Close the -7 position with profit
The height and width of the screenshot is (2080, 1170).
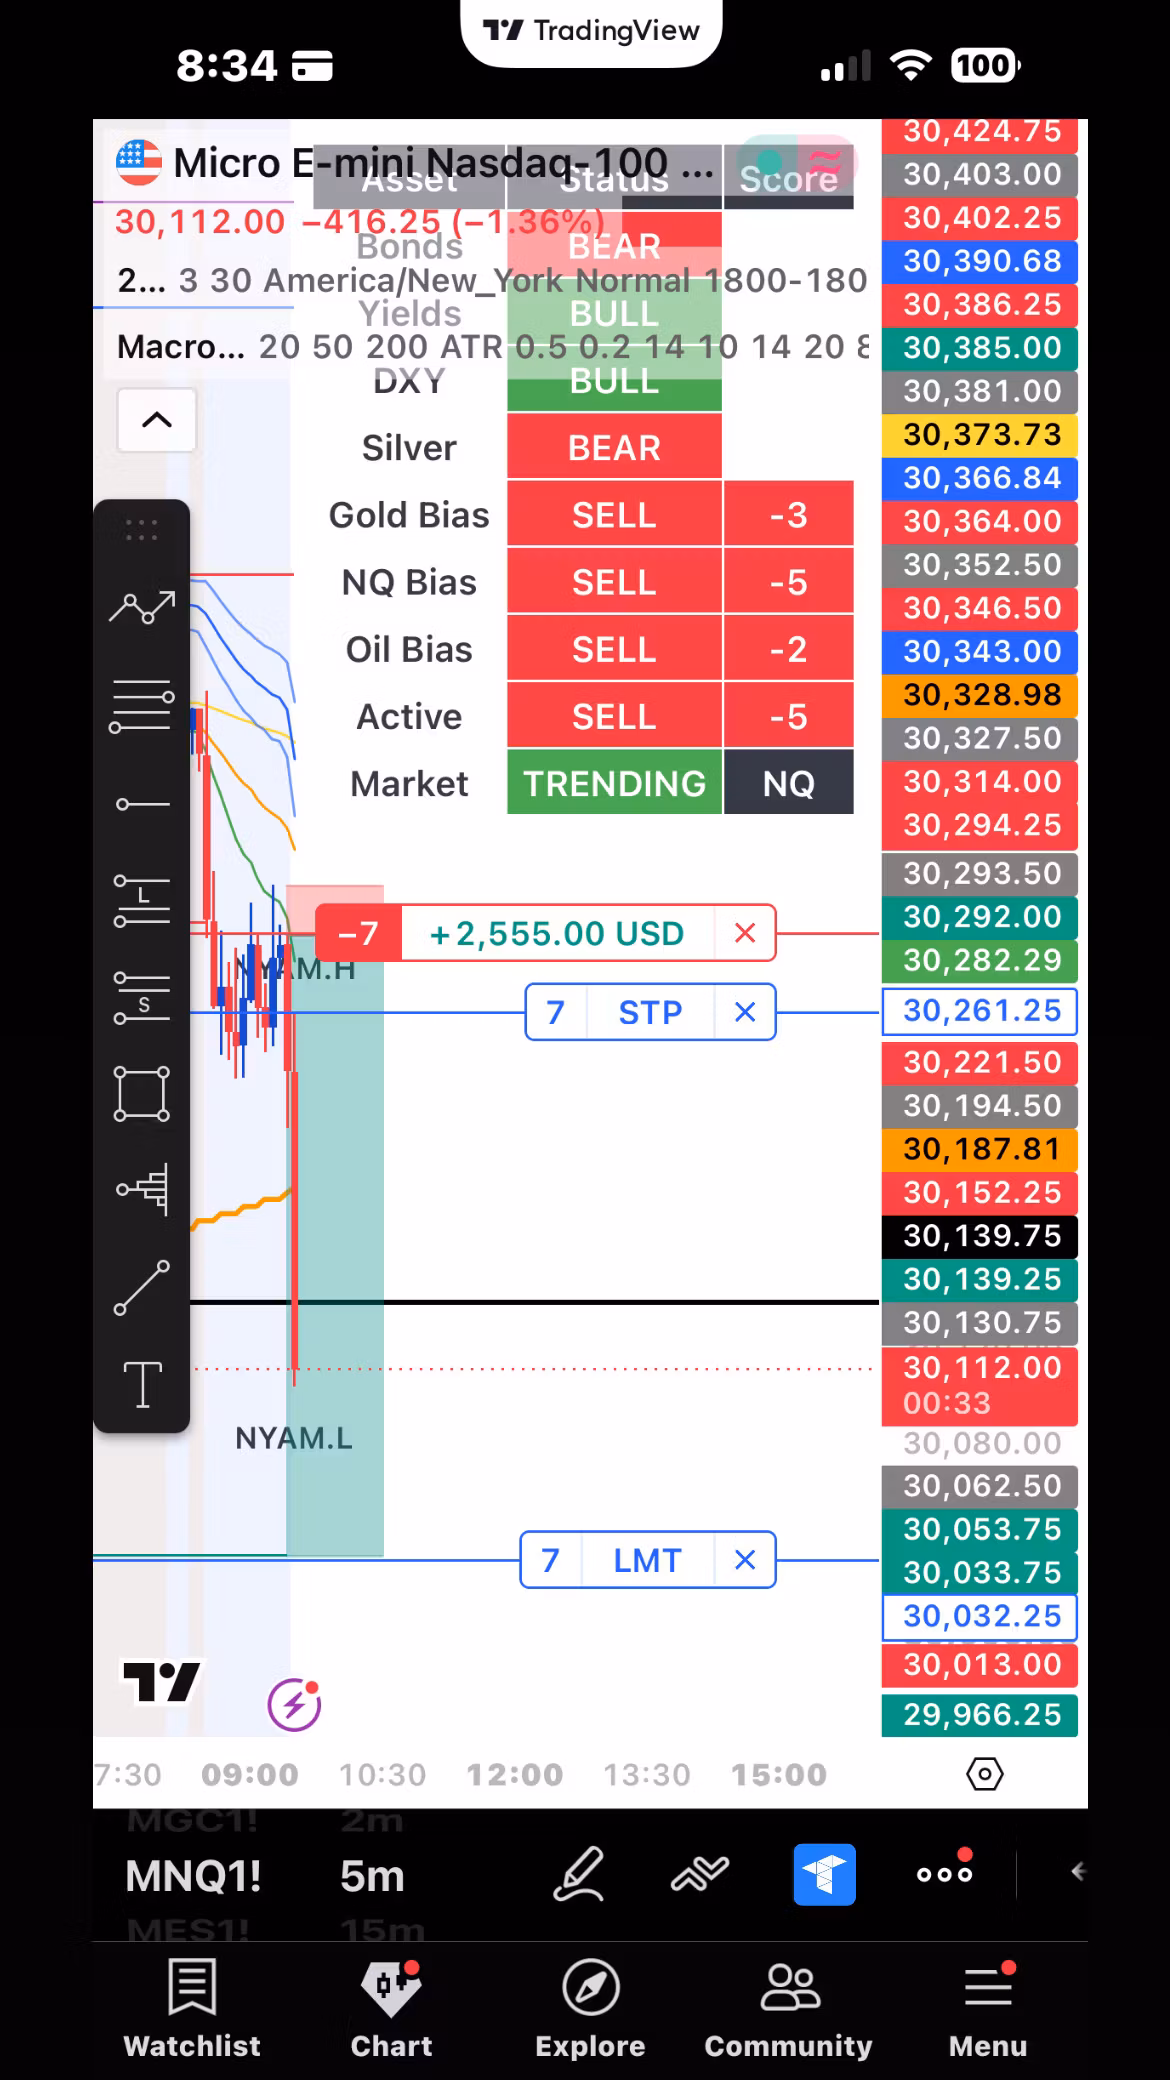click(x=745, y=933)
